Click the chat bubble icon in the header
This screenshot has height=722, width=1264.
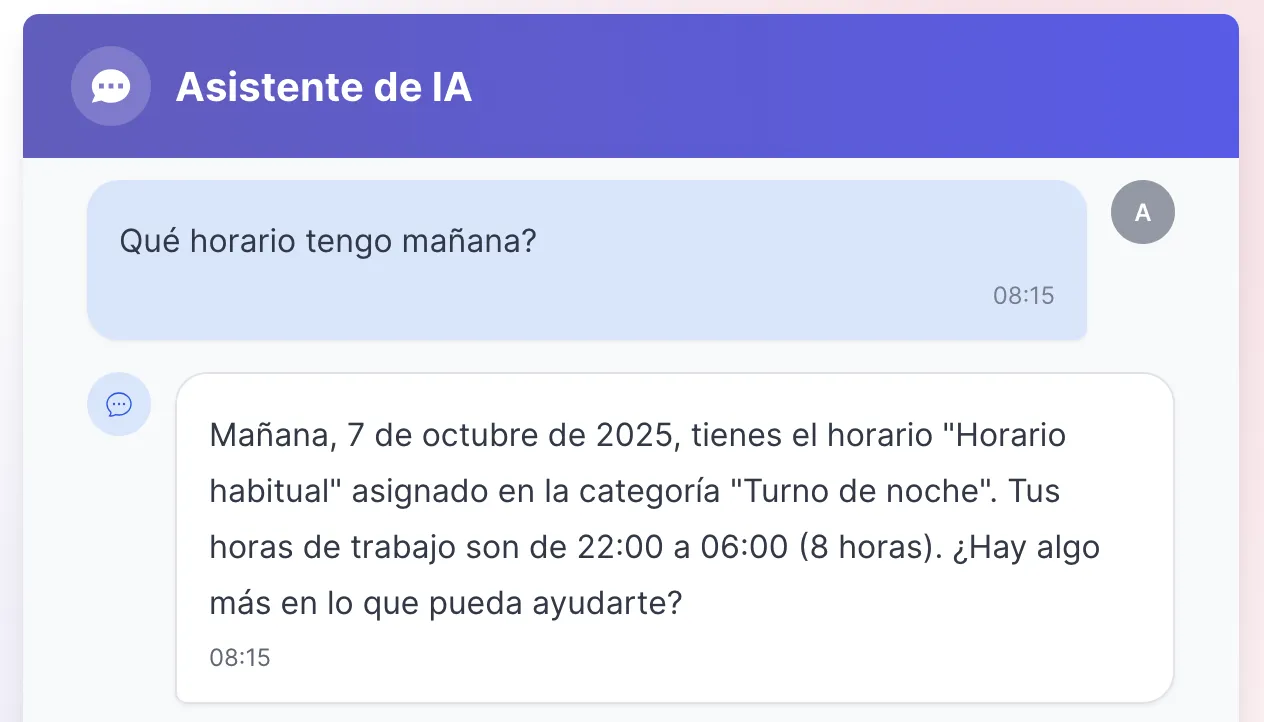point(111,87)
